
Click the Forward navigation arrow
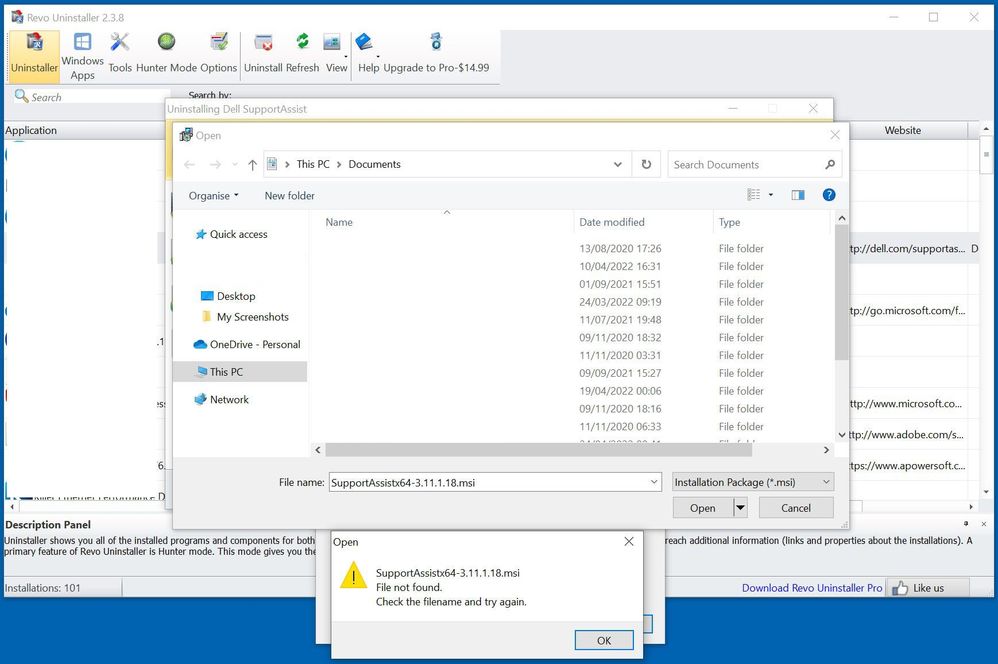[215, 165]
